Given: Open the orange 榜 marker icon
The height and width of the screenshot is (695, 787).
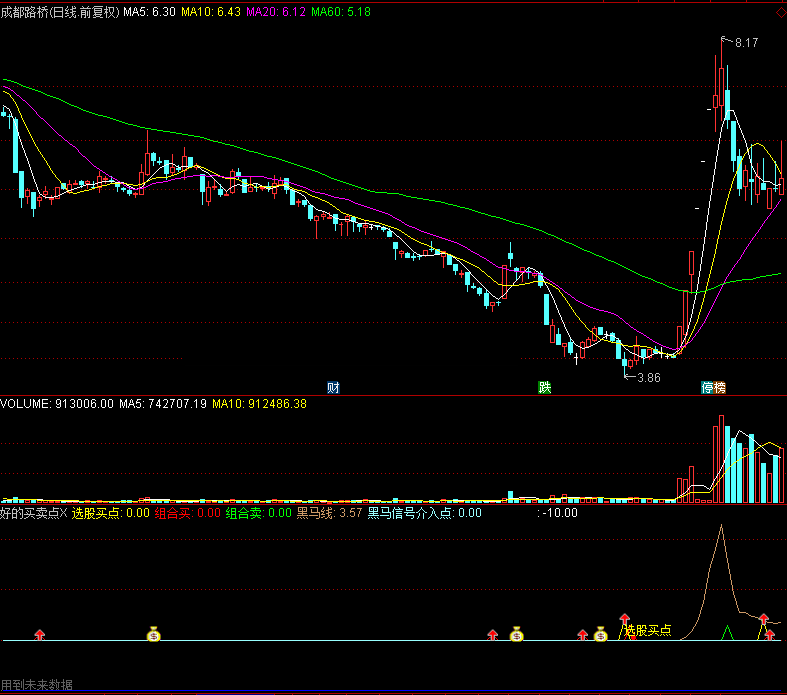Looking at the screenshot, I should coord(719,388).
